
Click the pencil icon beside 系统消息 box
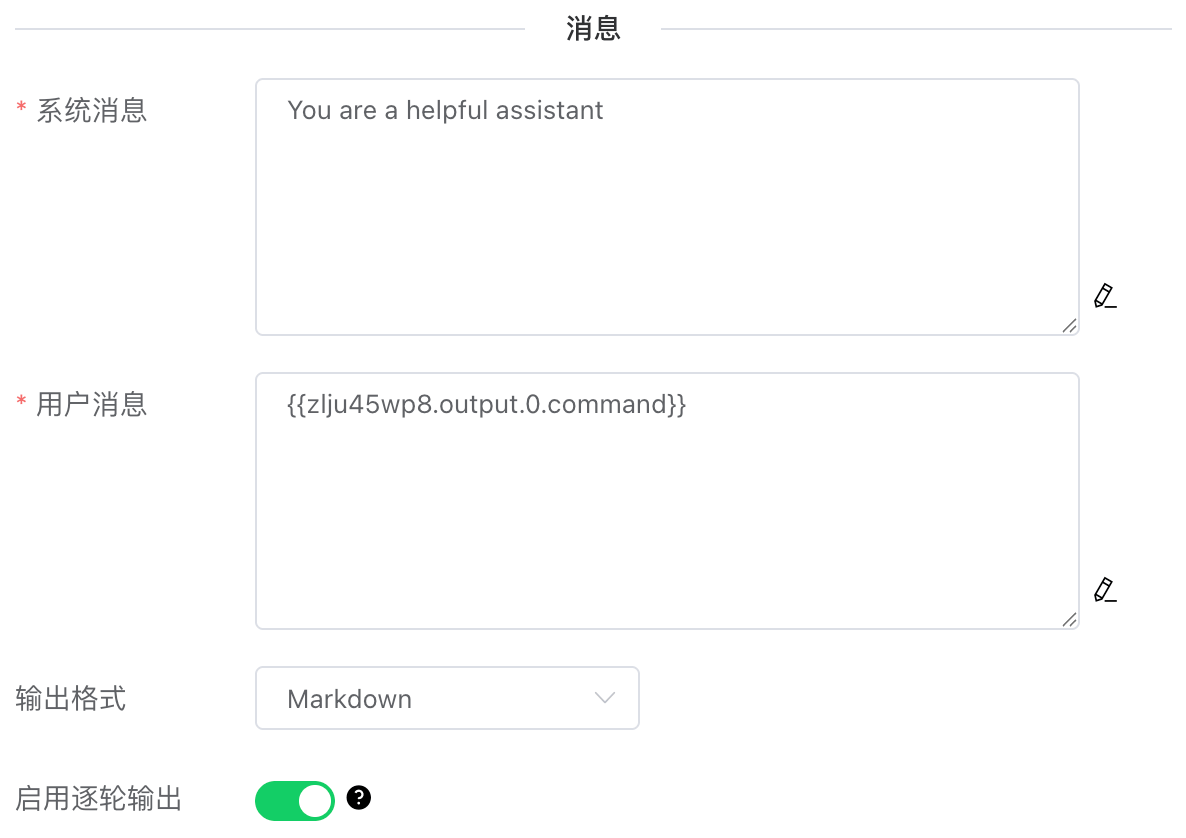coord(1104,296)
